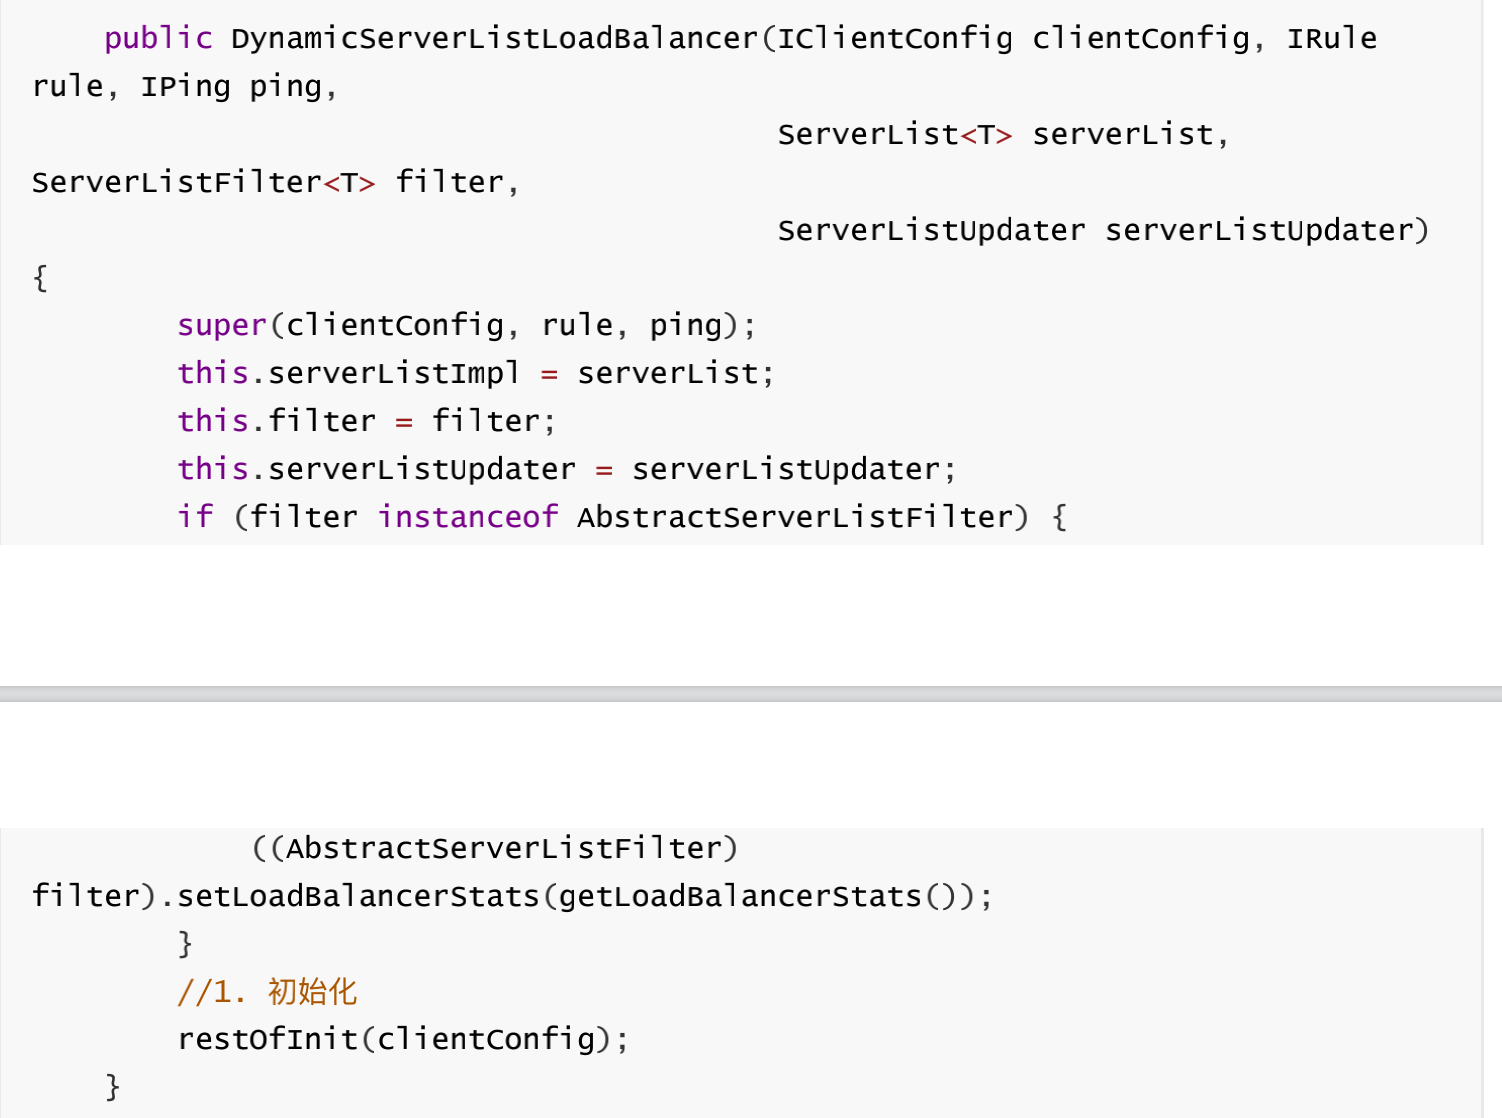Select the '((AbstractServerListFilter)' cast line
Screen dimensions: 1502x1118
click(x=495, y=849)
